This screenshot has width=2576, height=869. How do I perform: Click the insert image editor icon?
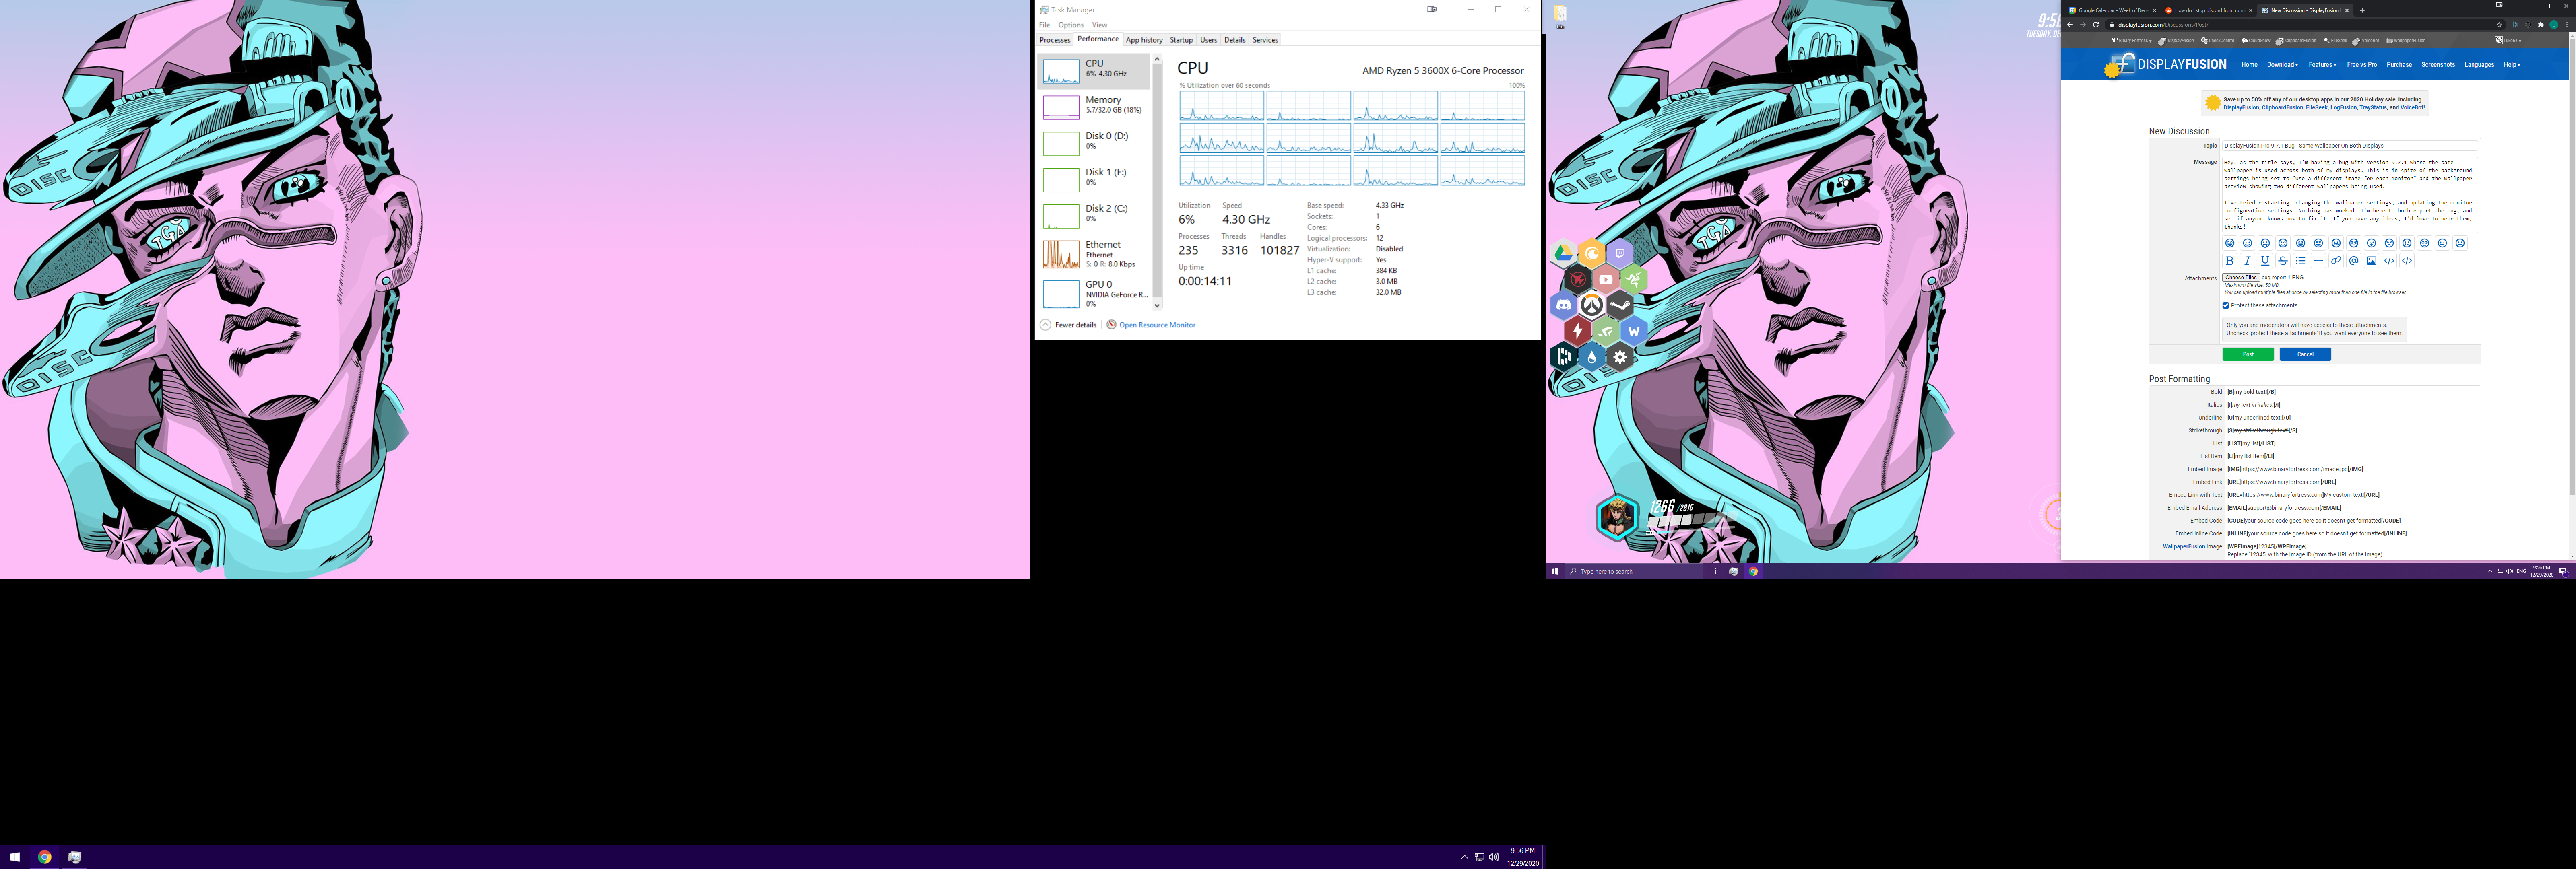tap(2371, 261)
